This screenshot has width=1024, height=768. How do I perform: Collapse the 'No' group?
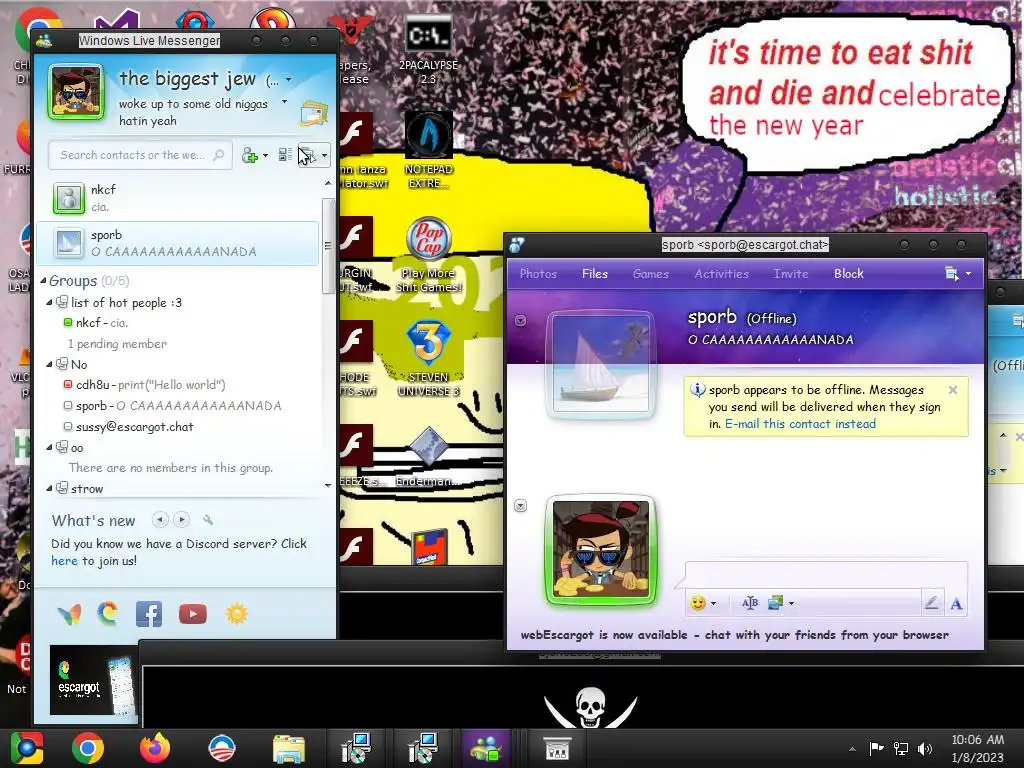[x=49, y=364]
